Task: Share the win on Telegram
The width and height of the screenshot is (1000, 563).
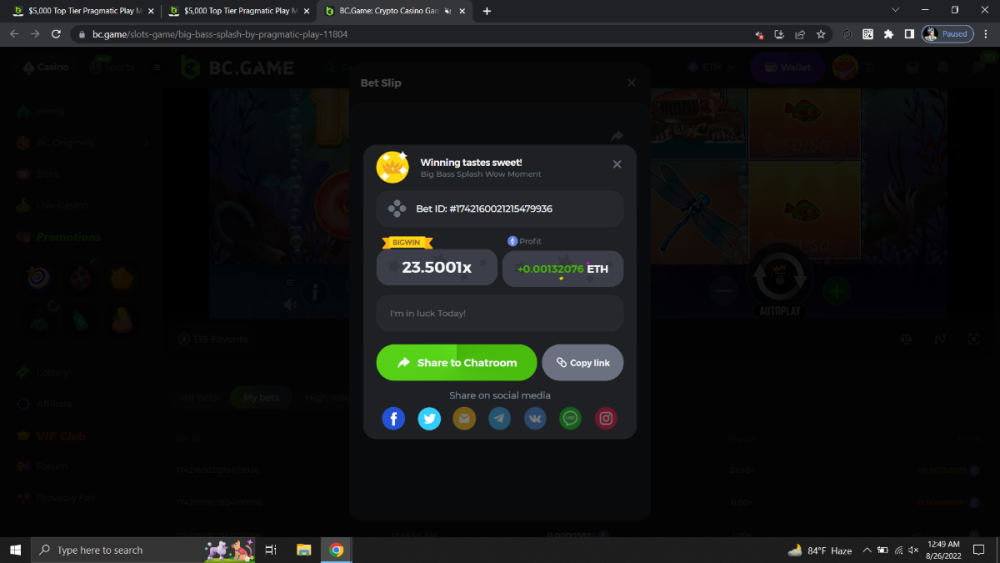Action: 500,419
